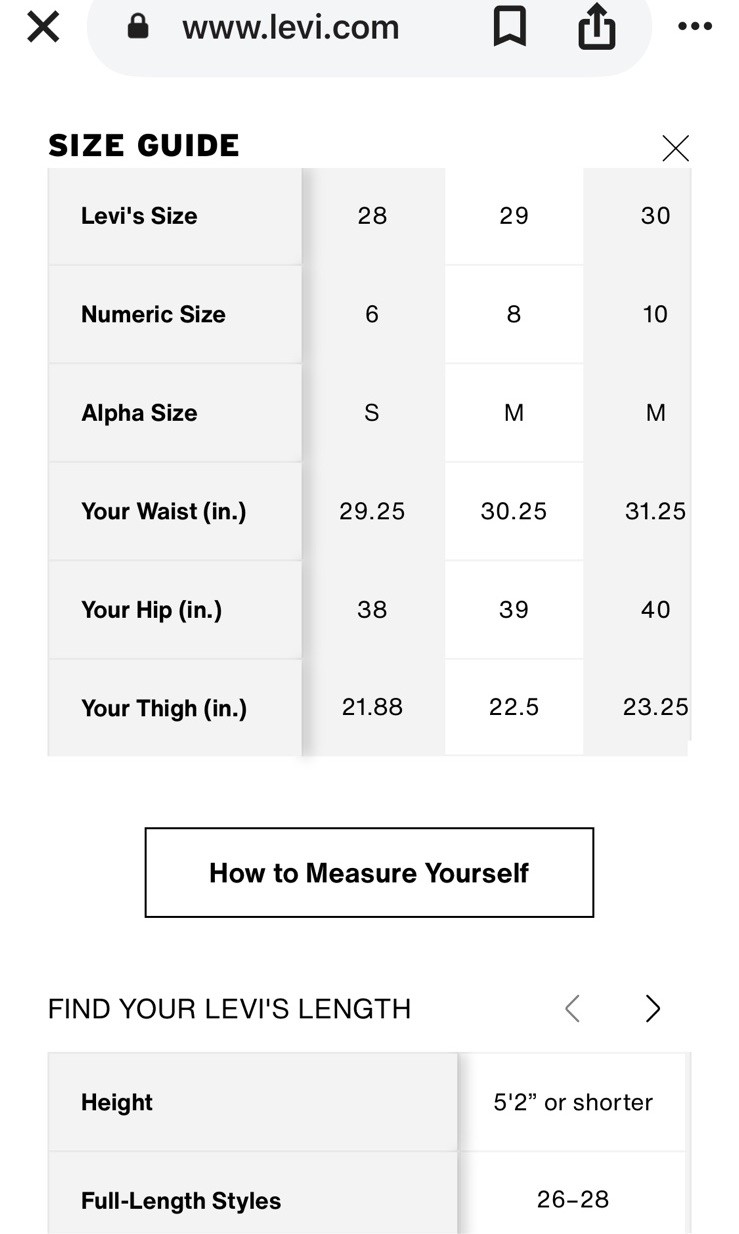Tap the Numeric Size 8 cell
The height and width of the screenshot is (1234, 739).
tap(514, 314)
